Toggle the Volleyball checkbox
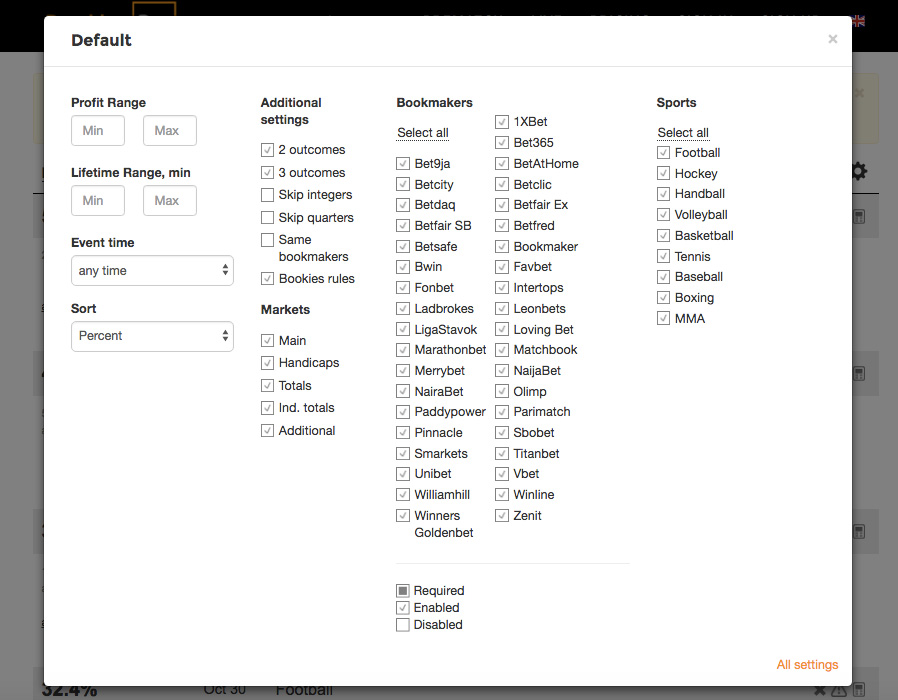Viewport: 898px width, 700px height. [x=663, y=215]
